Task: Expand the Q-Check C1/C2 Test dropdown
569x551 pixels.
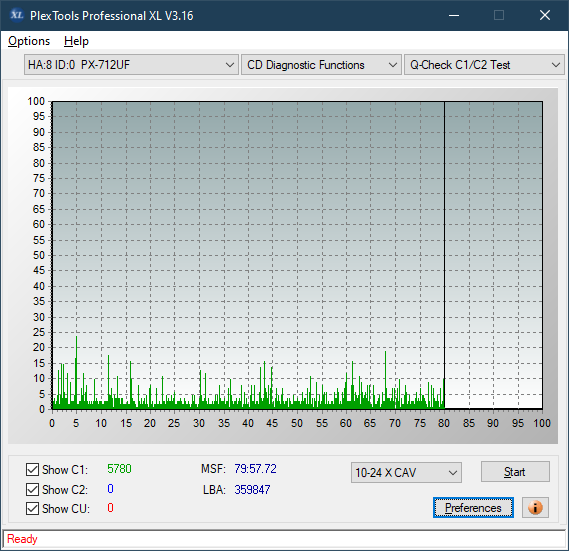Action: click(x=484, y=65)
